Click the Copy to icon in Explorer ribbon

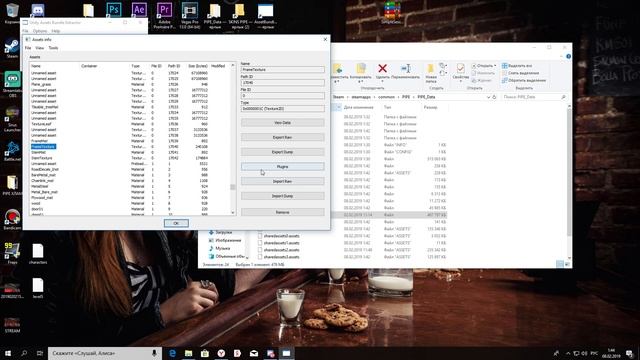click(361, 68)
